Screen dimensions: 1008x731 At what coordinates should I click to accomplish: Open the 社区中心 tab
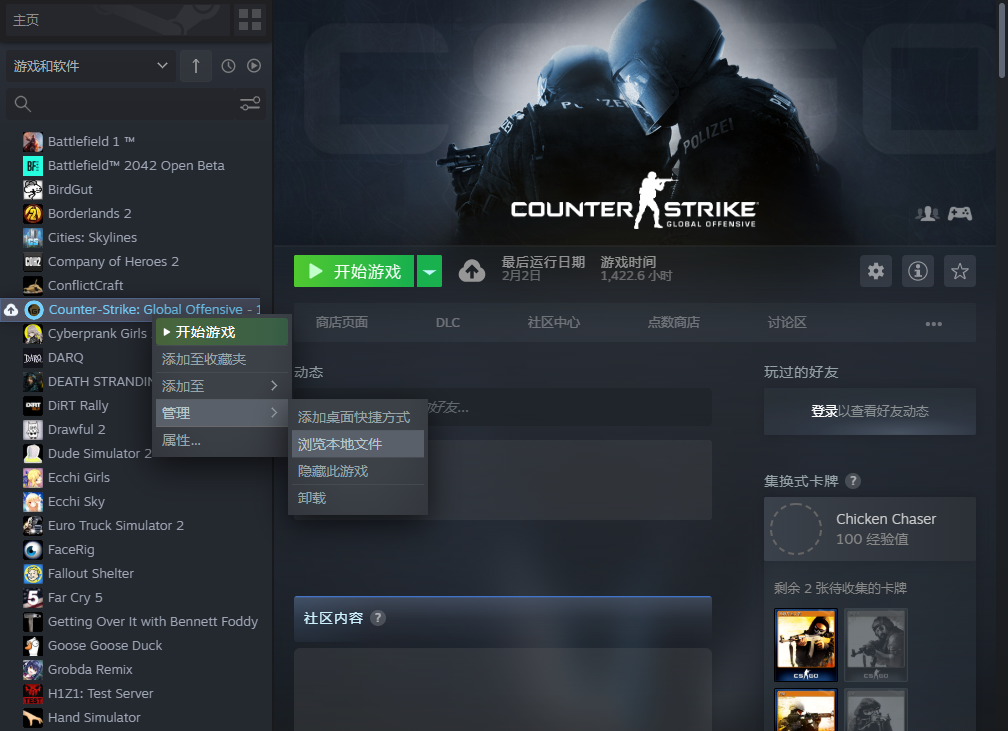click(554, 322)
